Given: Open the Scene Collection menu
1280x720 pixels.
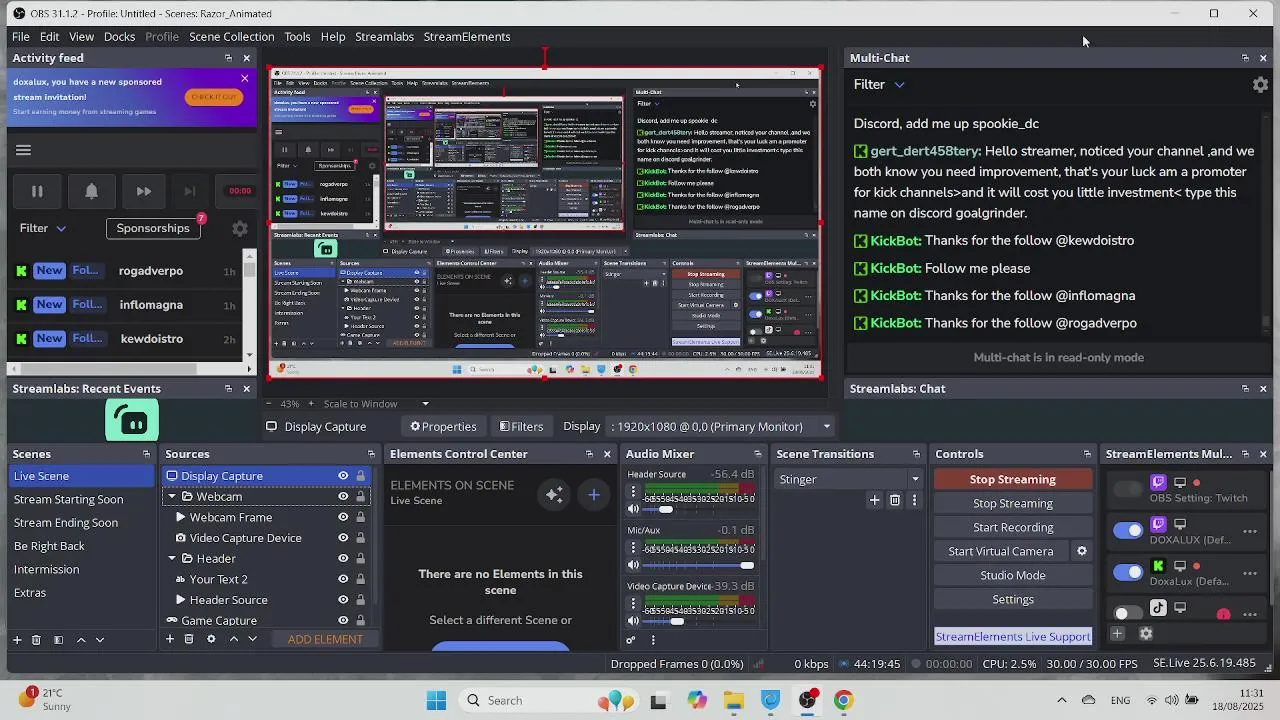Looking at the screenshot, I should point(231,37).
